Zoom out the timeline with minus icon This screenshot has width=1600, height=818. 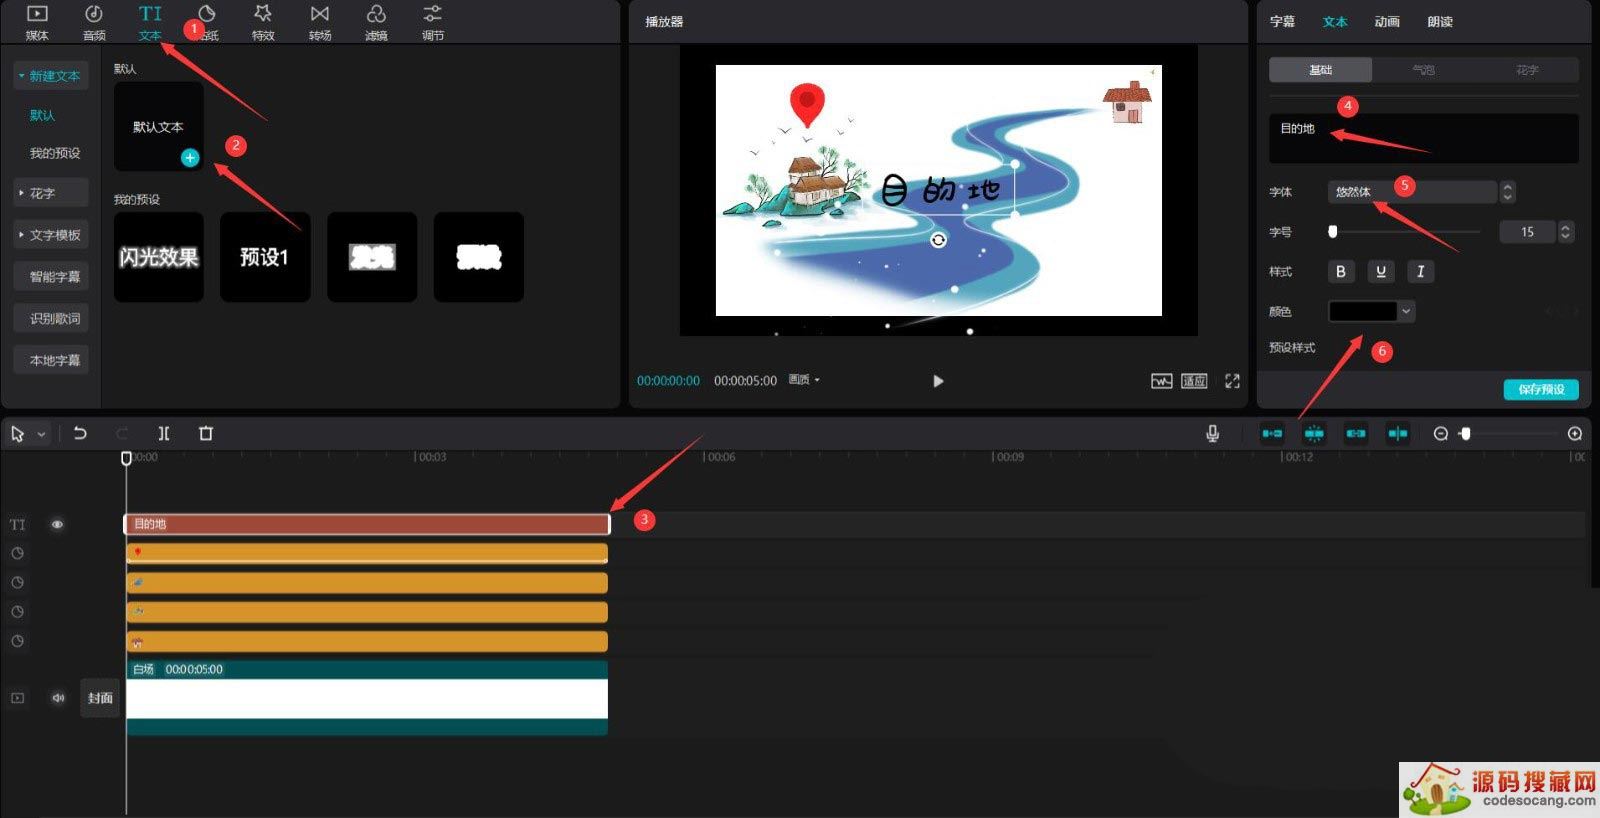[x=1440, y=434]
